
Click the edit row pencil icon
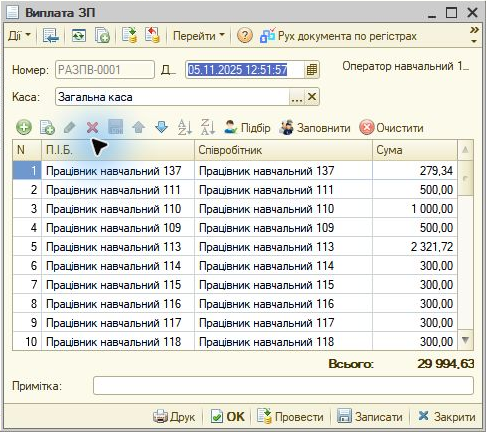(69, 127)
